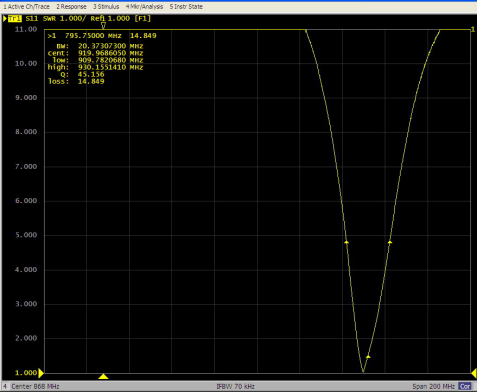
Task: Click the SWR format label
Action: point(49,19)
